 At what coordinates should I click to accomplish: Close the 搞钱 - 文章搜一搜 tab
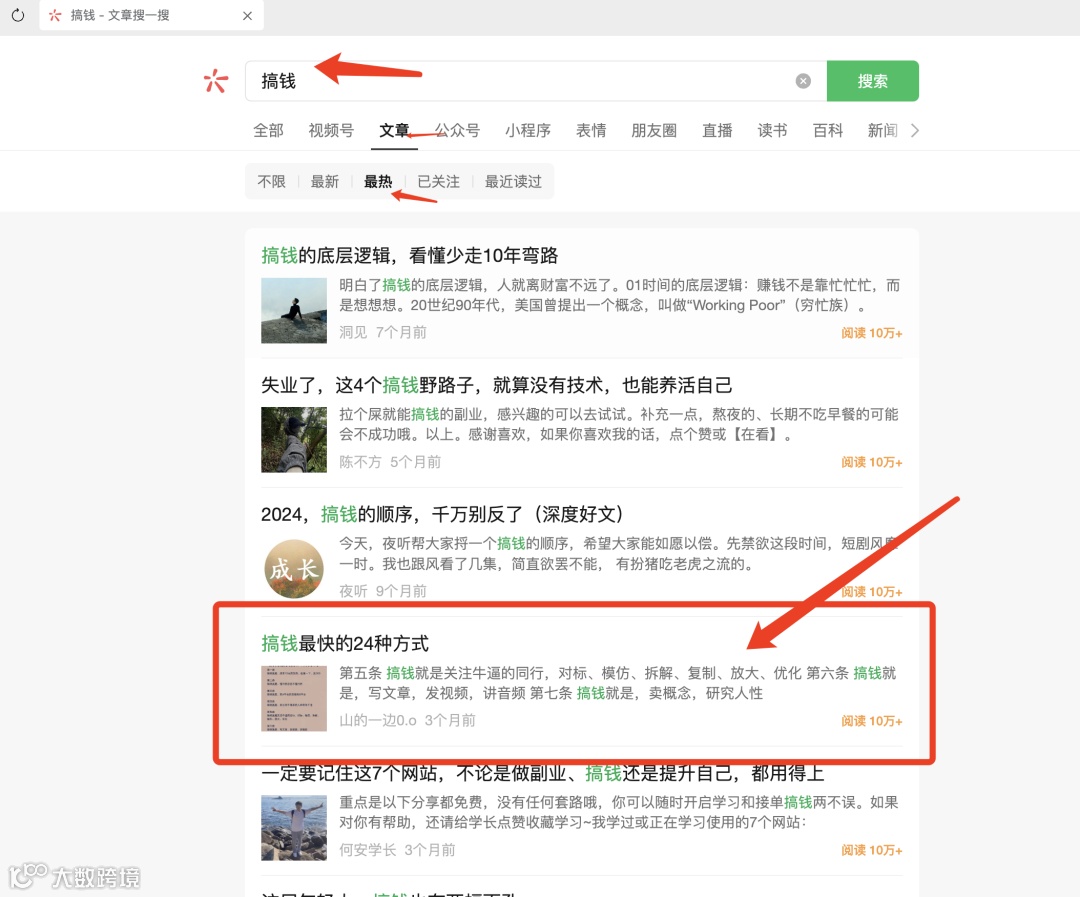coord(247,15)
